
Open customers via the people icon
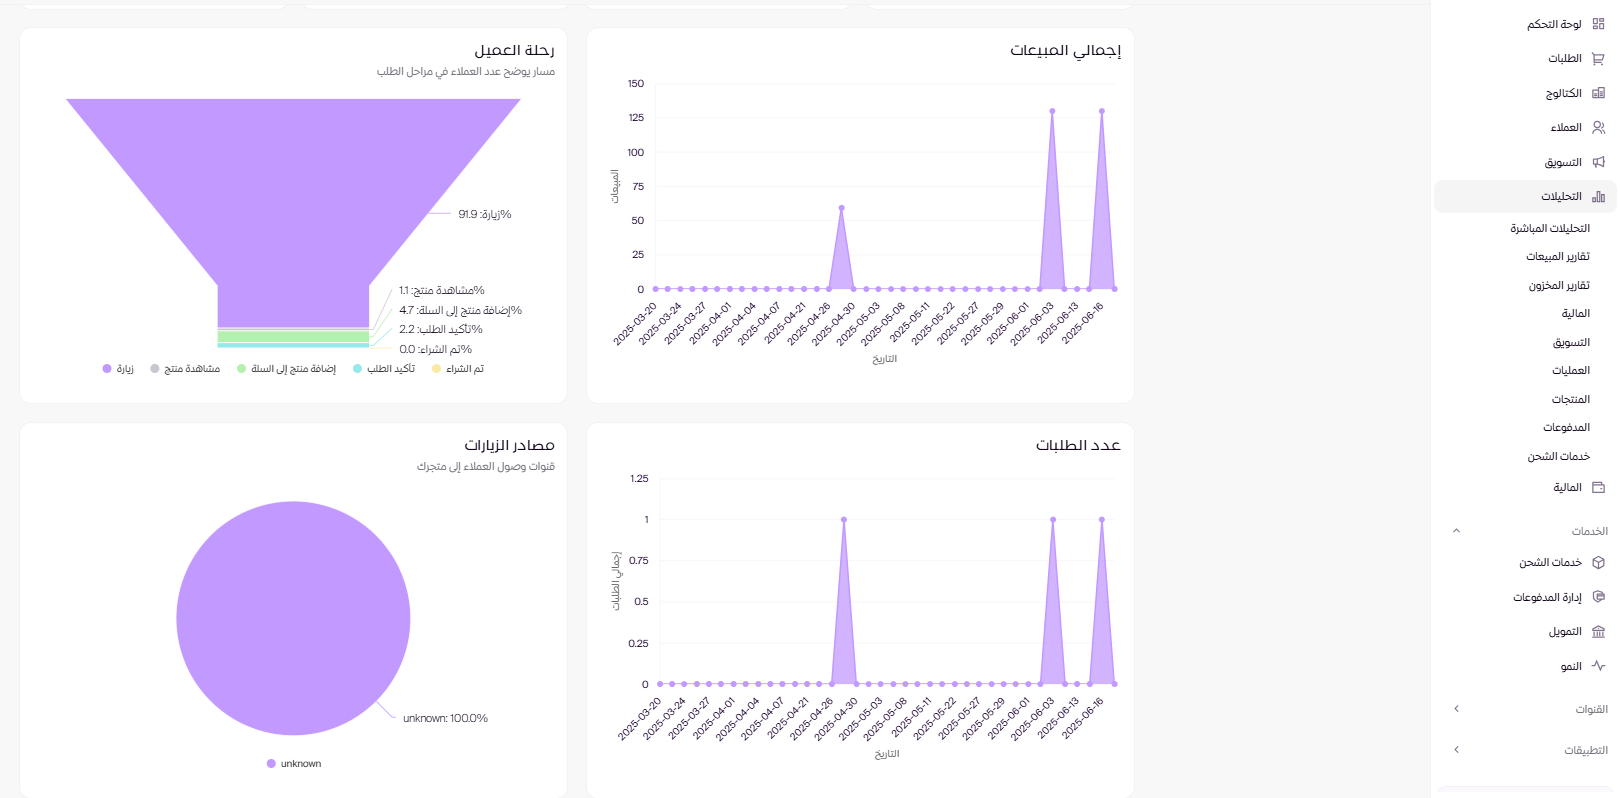point(1598,128)
